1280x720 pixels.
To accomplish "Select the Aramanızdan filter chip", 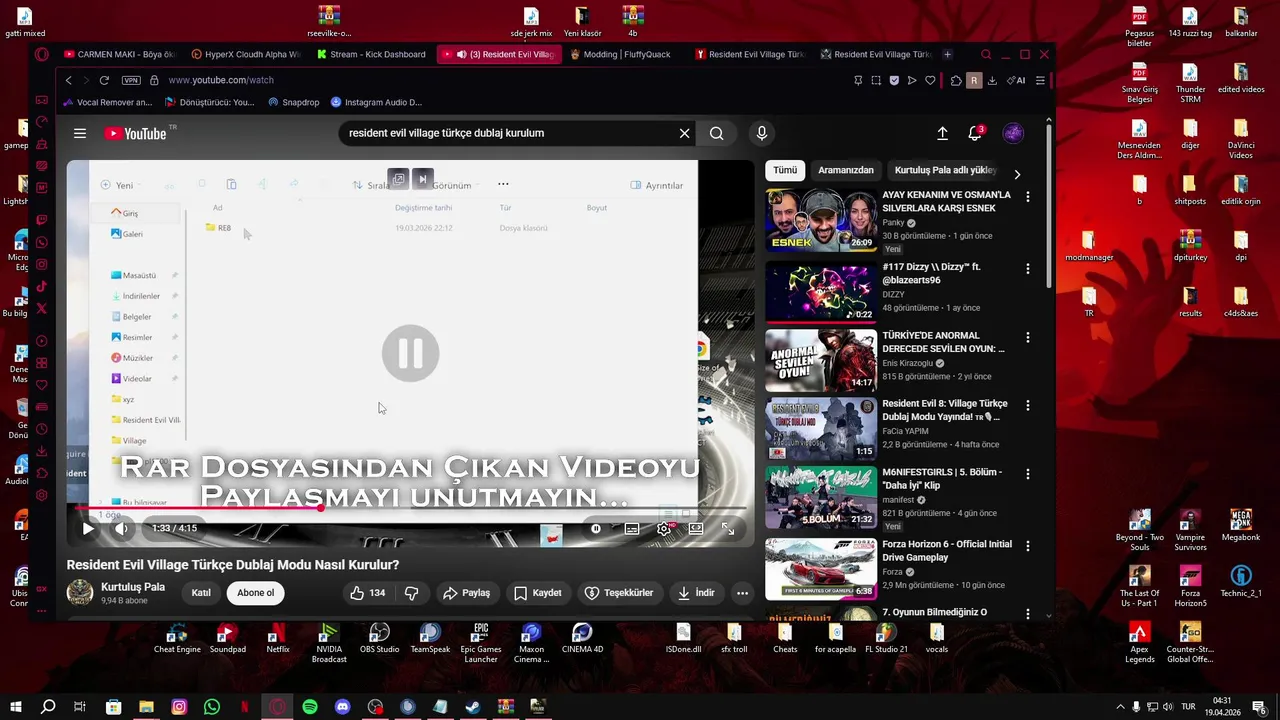I will point(846,170).
